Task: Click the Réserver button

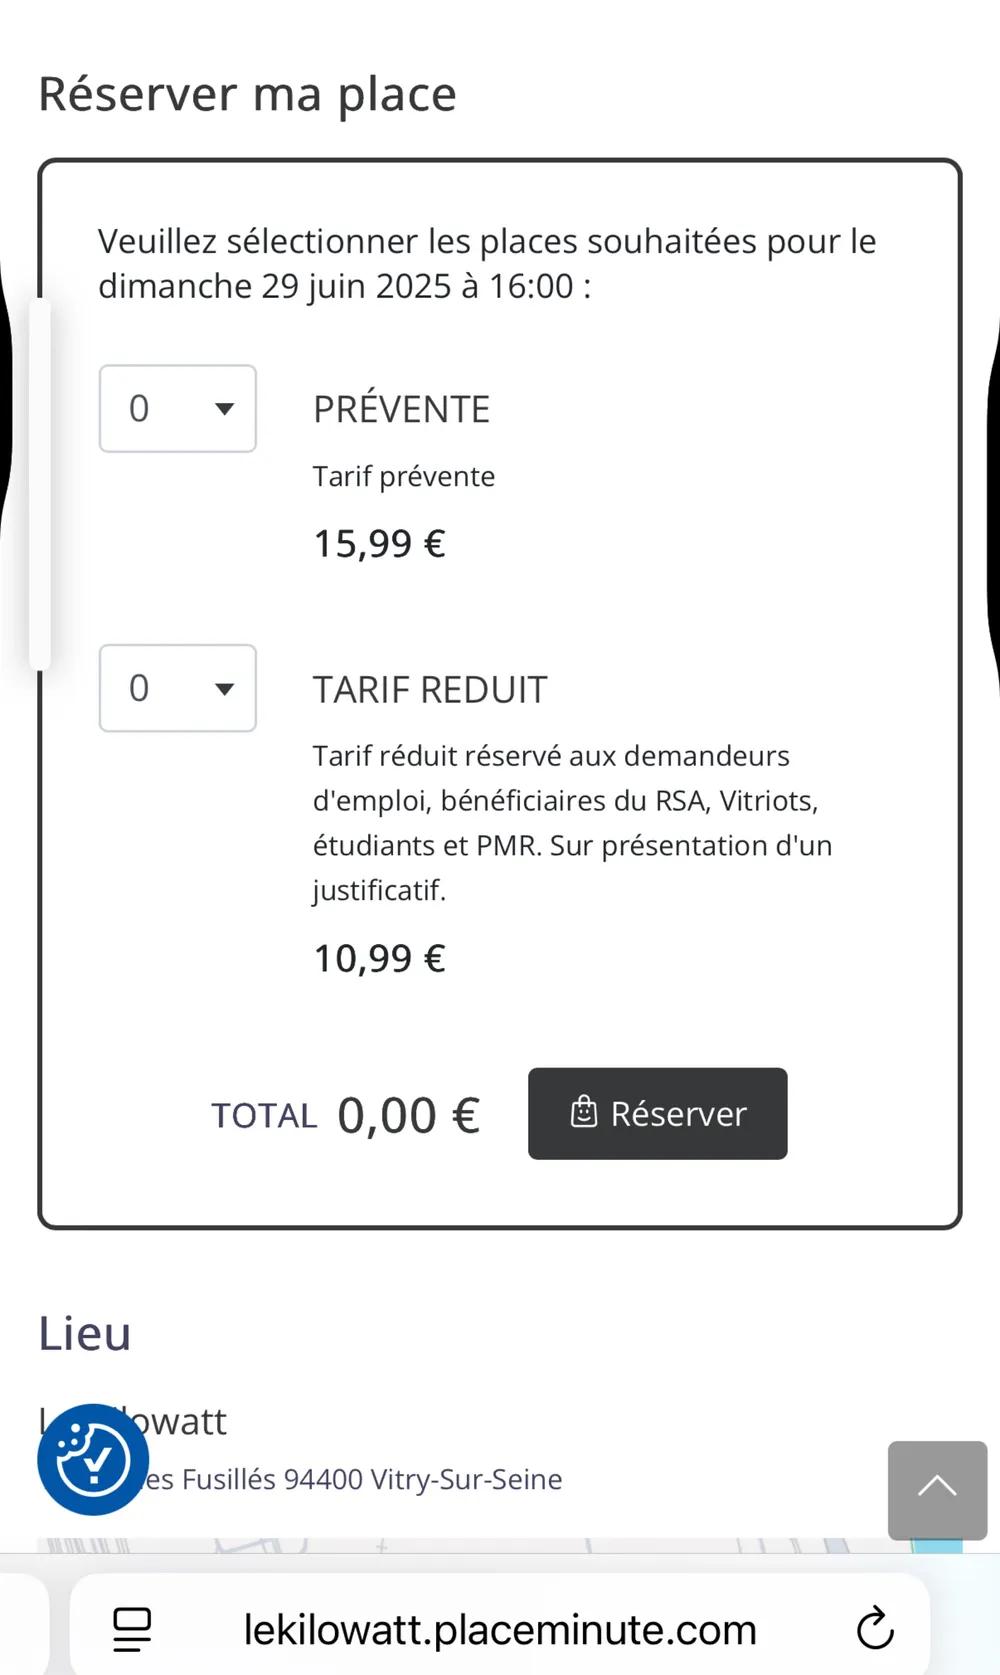Action: (x=657, y=1114)
